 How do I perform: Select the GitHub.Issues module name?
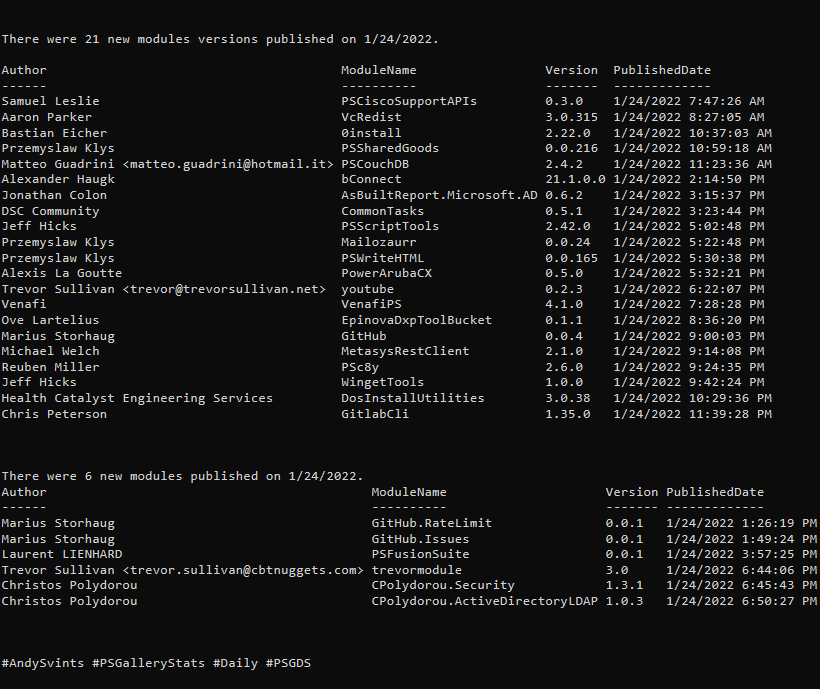[x=420, y=538]
